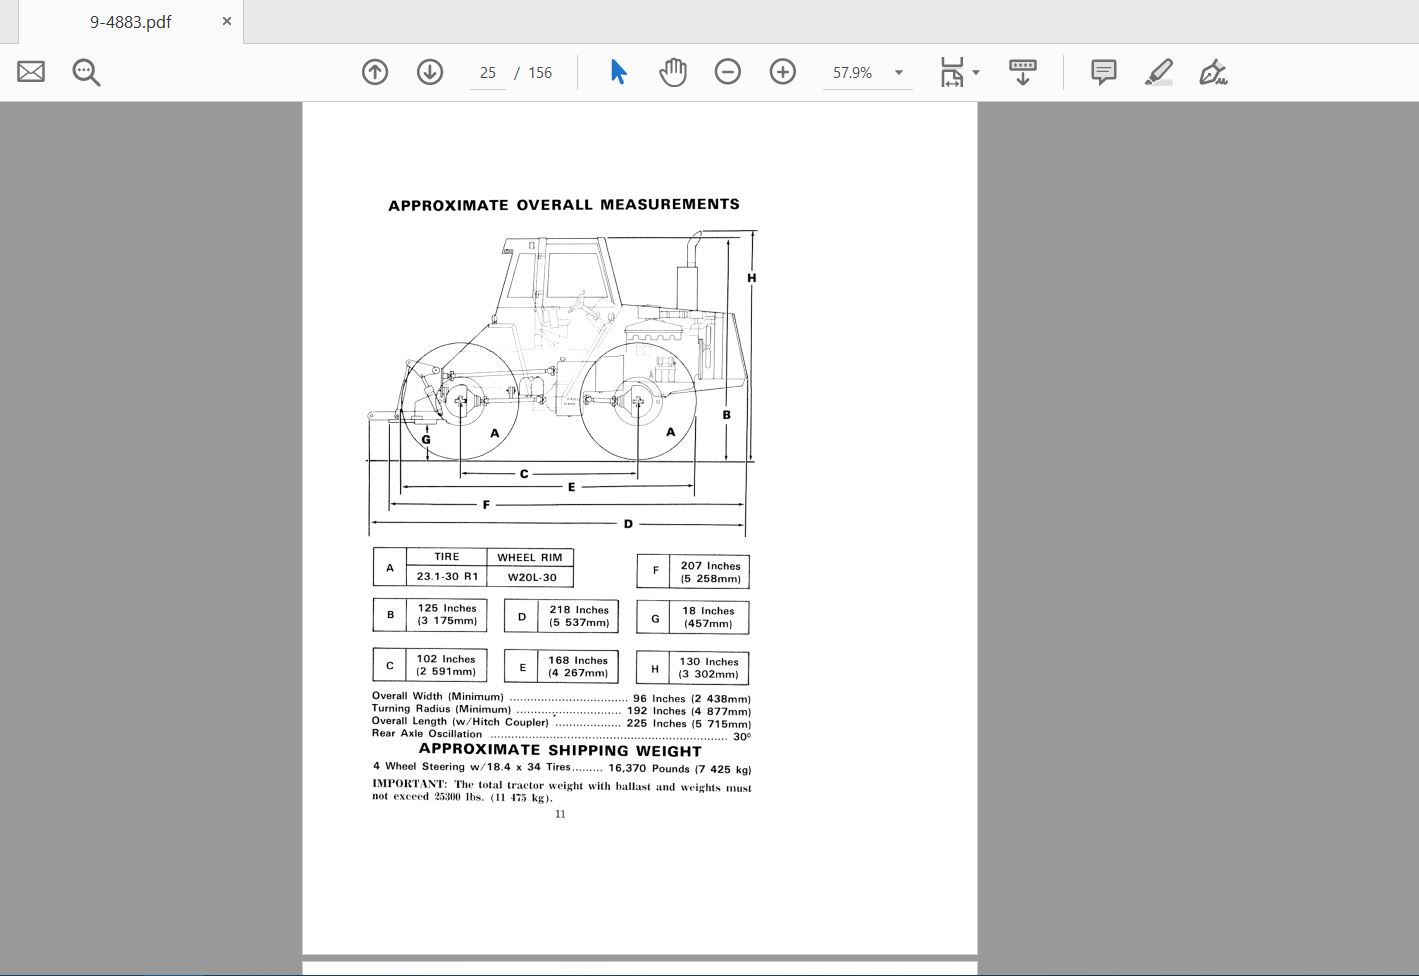This screenshot has height=976, width=1419.
Task: Activate the text selection arrow tool
Action: click(x=617, y=71)
